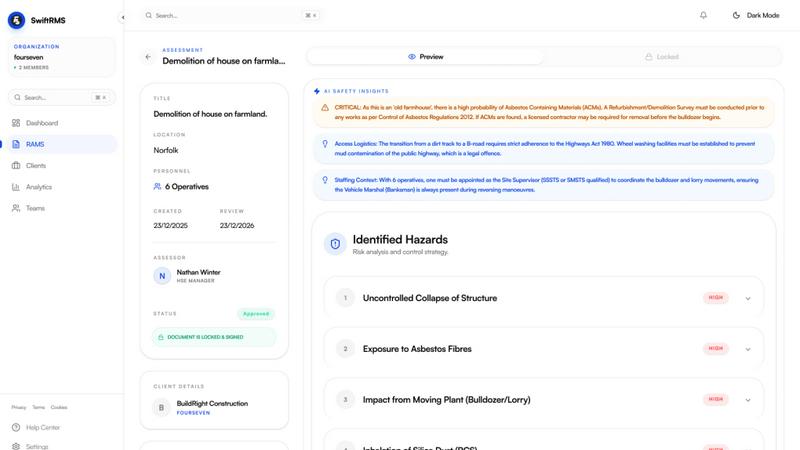Click the review date 23/12/2026
Screen dimensions: 800x450
237,226
